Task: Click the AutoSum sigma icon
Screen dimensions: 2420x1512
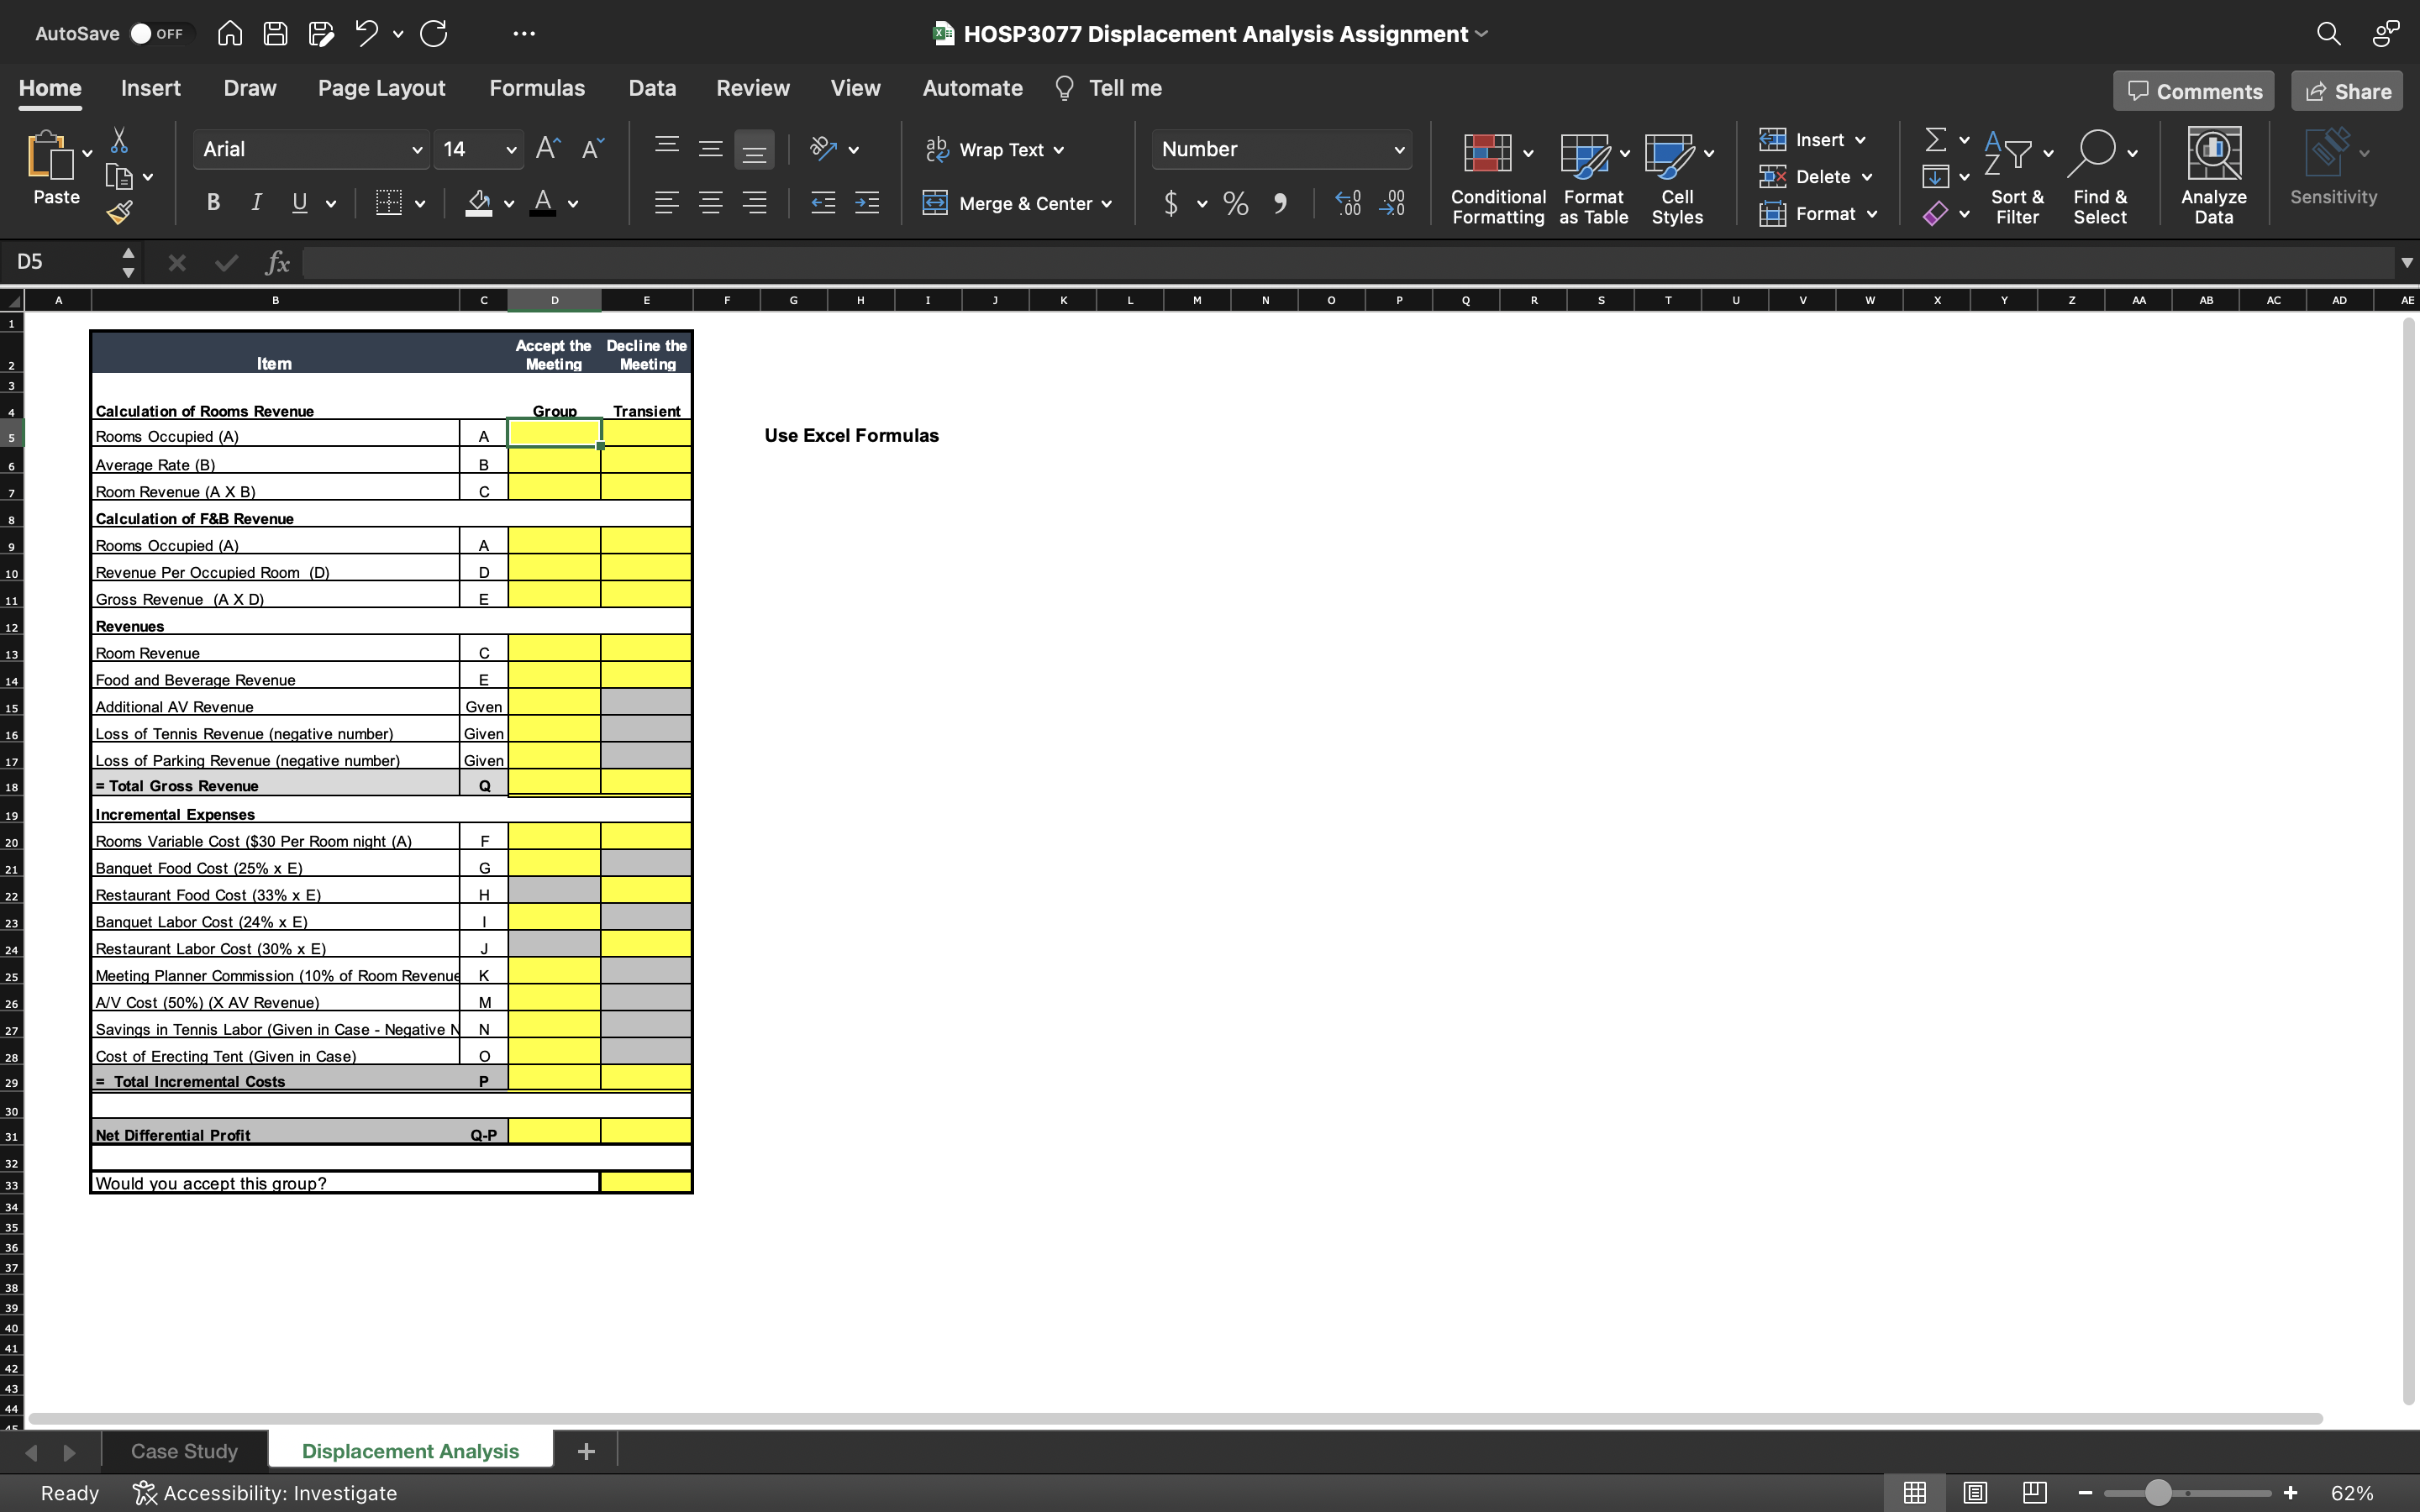Action: (1935, 139)
